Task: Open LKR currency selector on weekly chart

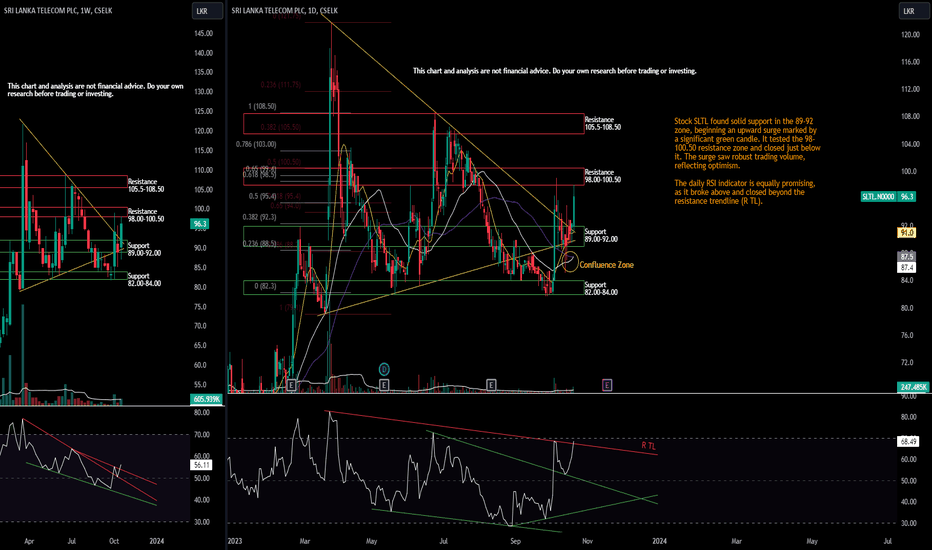Action: pos(207,11)
